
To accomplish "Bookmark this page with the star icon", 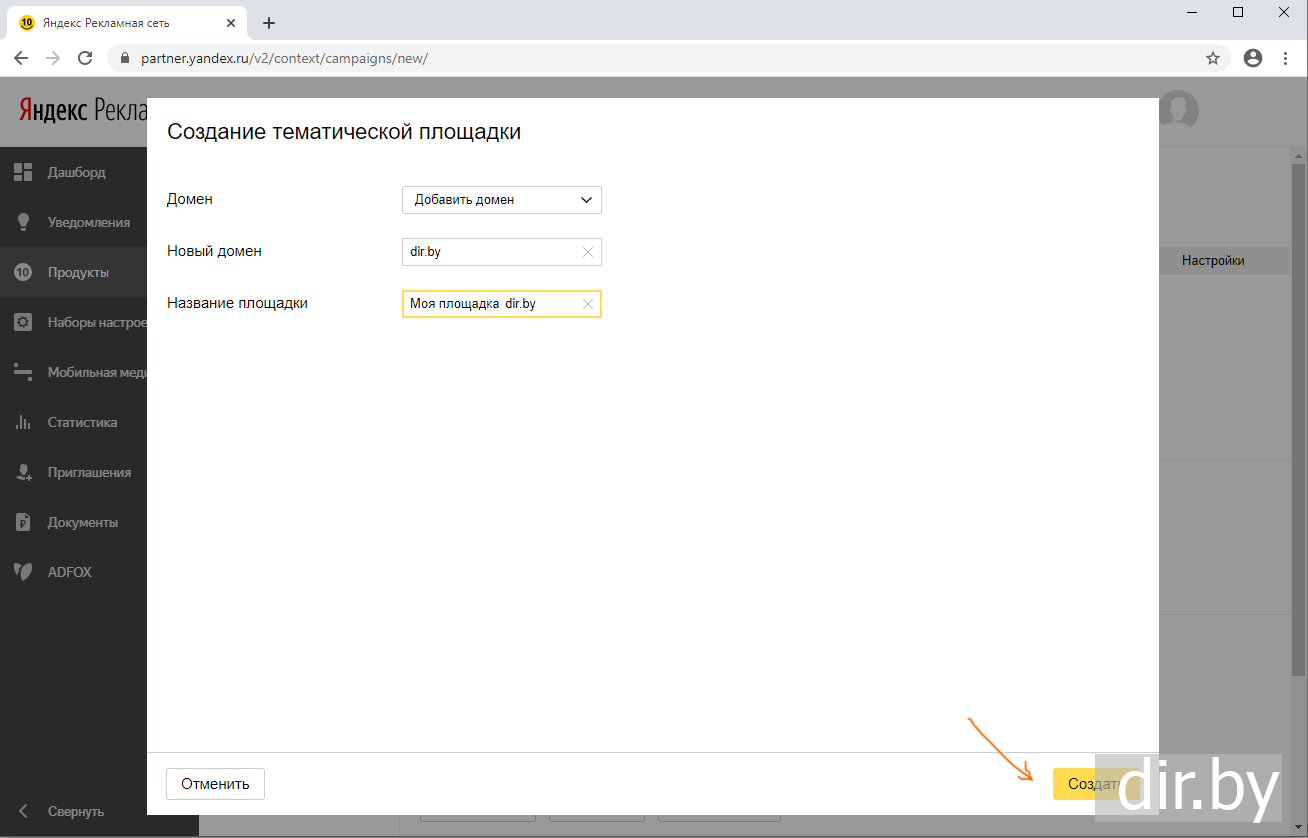I will click(1213, 58).
